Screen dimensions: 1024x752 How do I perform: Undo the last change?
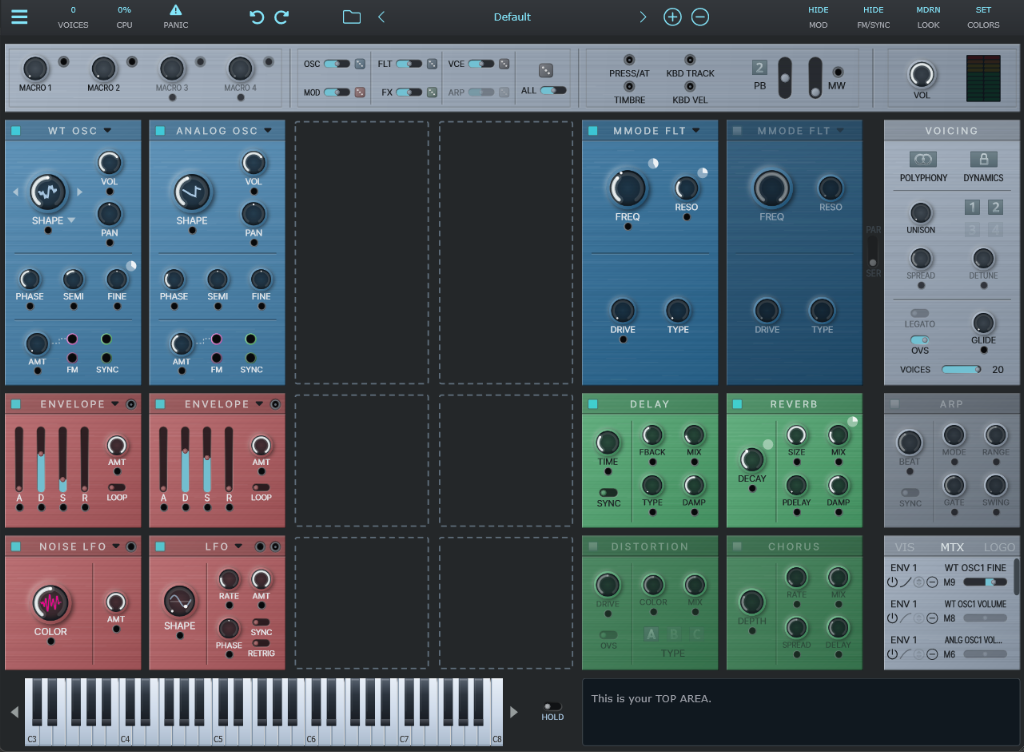click(x=257, y=17)
